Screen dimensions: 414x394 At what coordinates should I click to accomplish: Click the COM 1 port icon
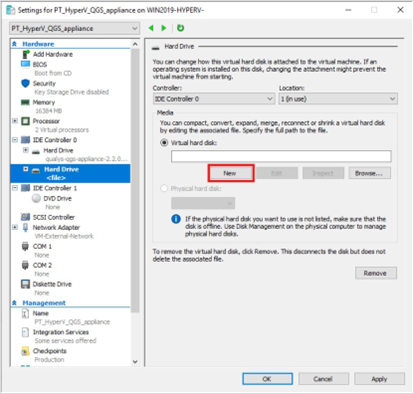click(x=25, y=246)
